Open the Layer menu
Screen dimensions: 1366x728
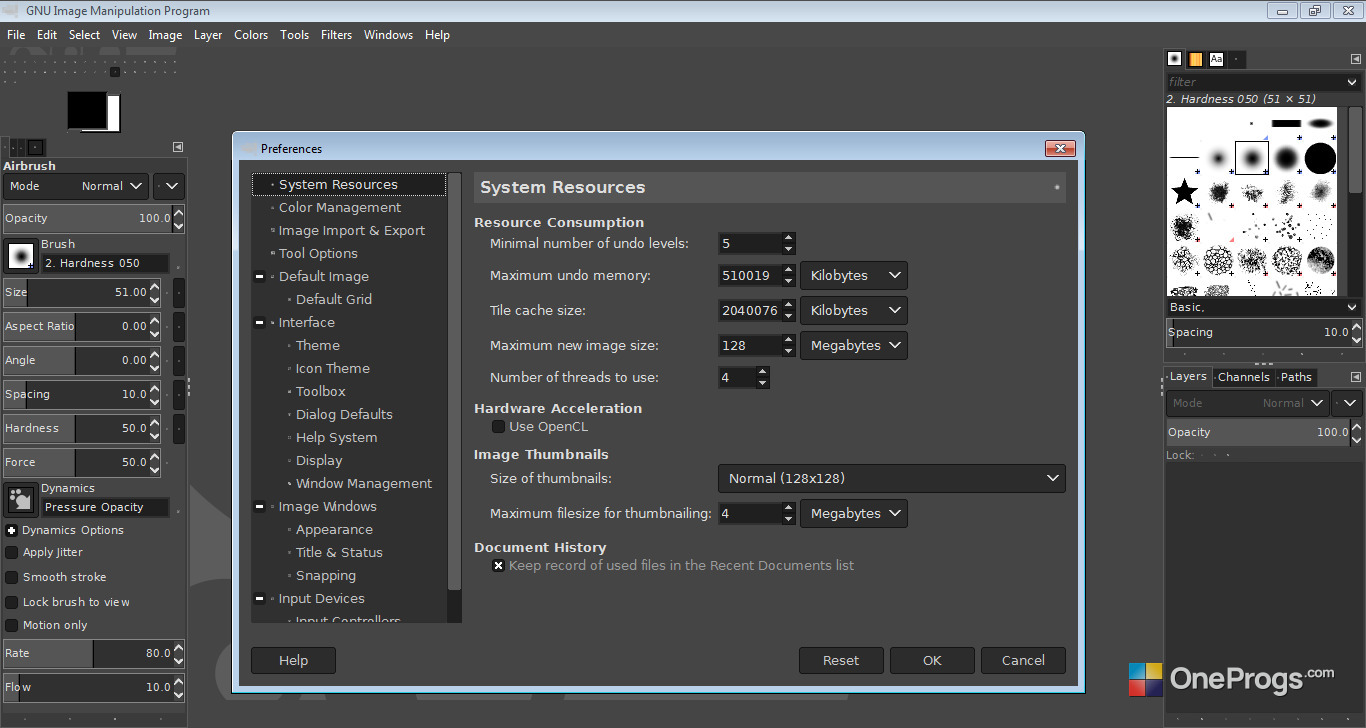point(208,35)
